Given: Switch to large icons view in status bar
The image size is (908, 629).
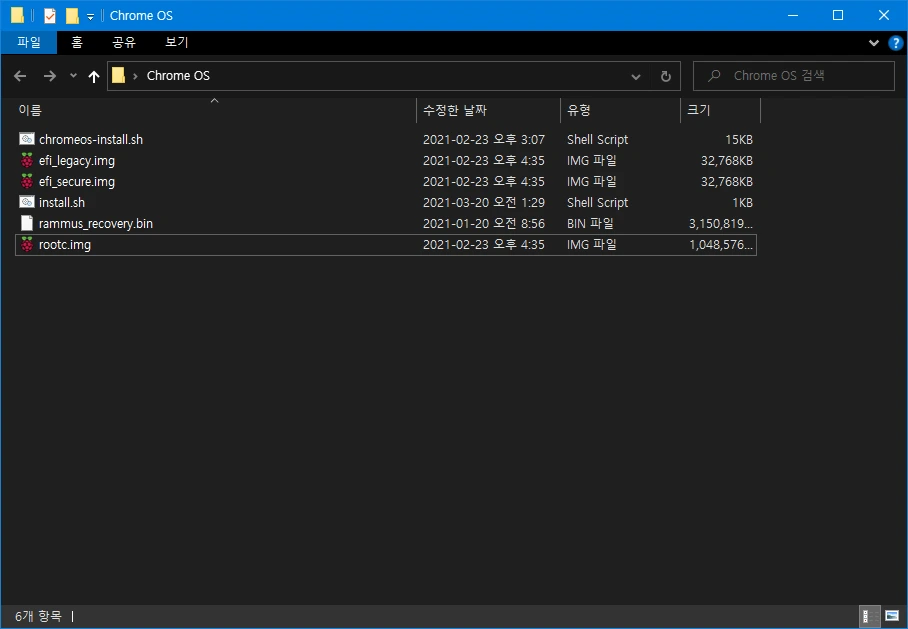Looking at the screenshot, I should point(892,616).
